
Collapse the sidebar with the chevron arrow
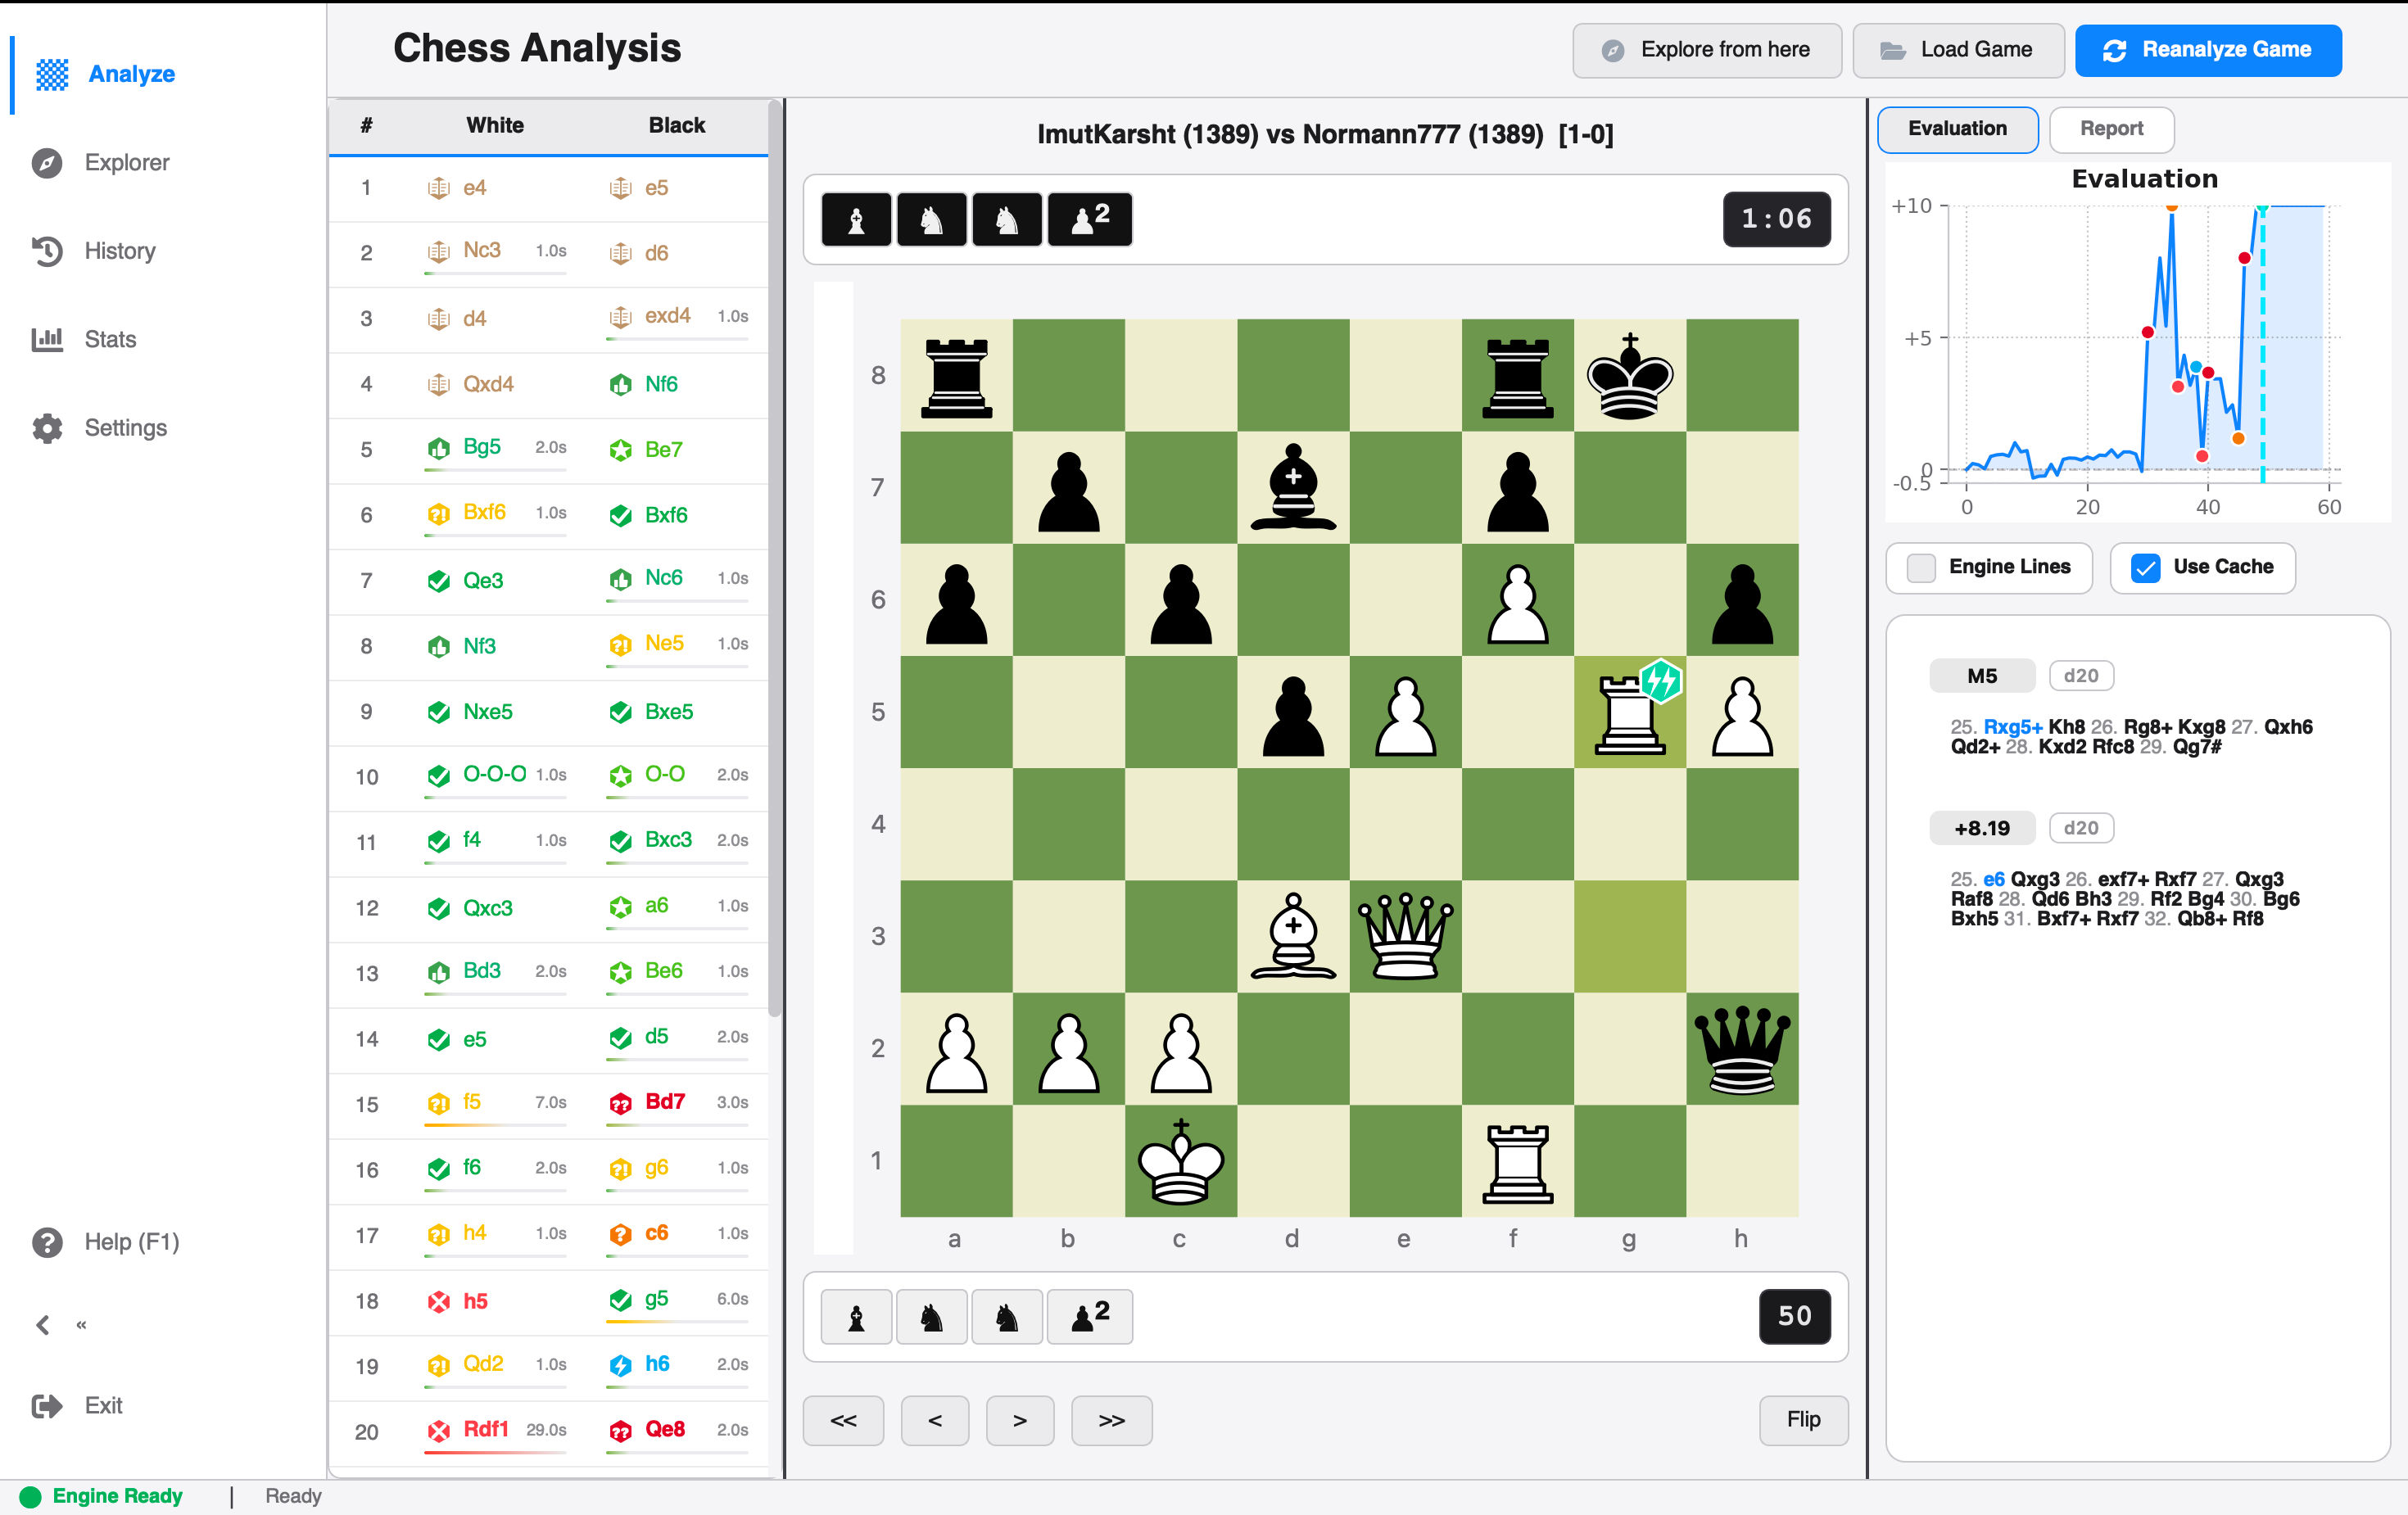43,1325
